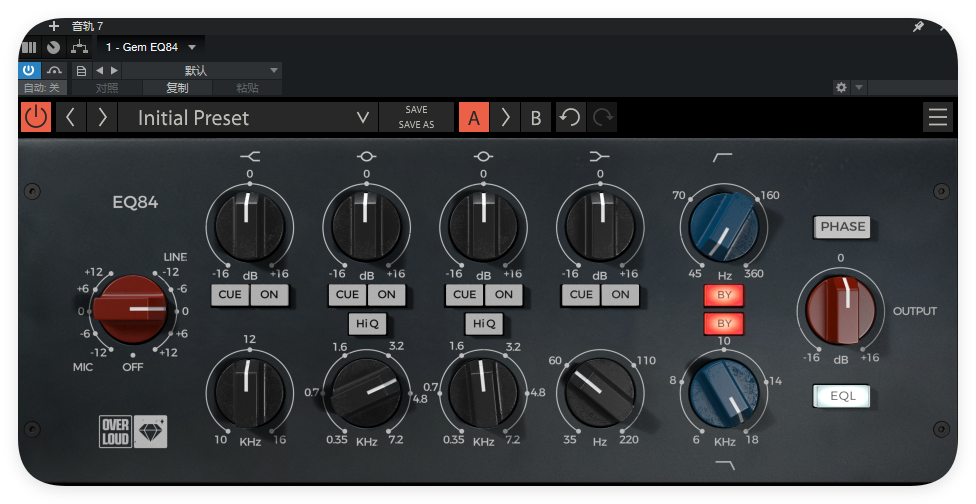Viewport: 976px width, 504px height.
Task: Click the red MIC/LINE input gain knob
Action: [132, 310]
